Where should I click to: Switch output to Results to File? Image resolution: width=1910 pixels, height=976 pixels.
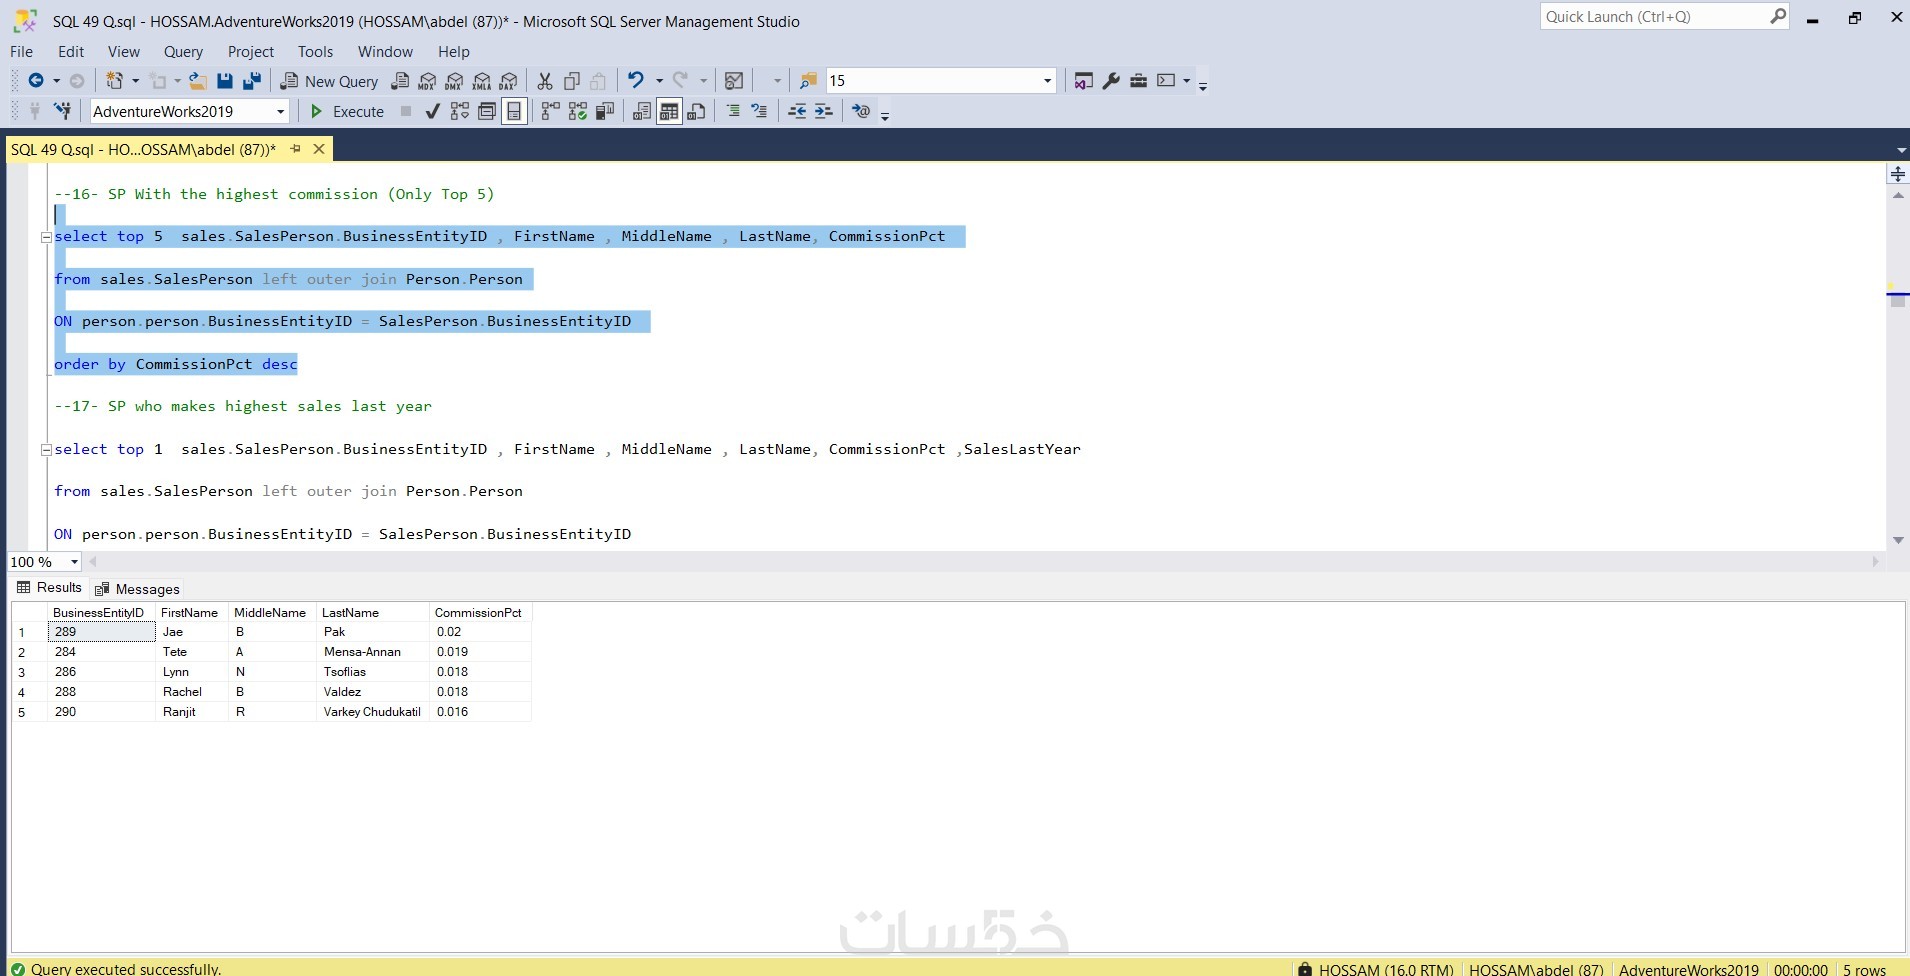[x=697, y=111]
